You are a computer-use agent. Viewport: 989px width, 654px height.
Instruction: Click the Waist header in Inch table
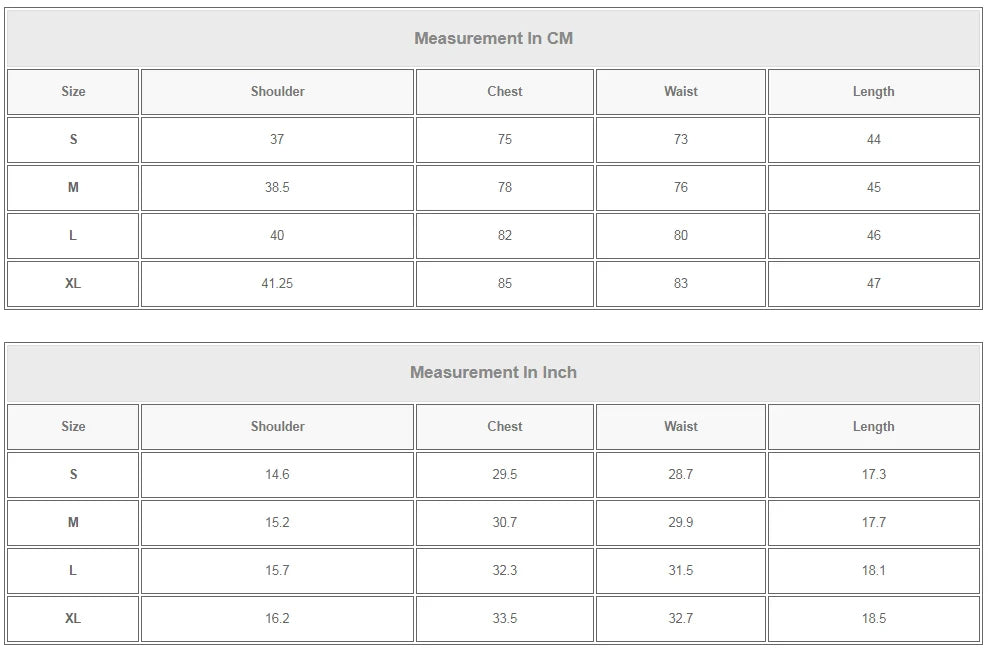pyautogui.click(x=681, y=427)
